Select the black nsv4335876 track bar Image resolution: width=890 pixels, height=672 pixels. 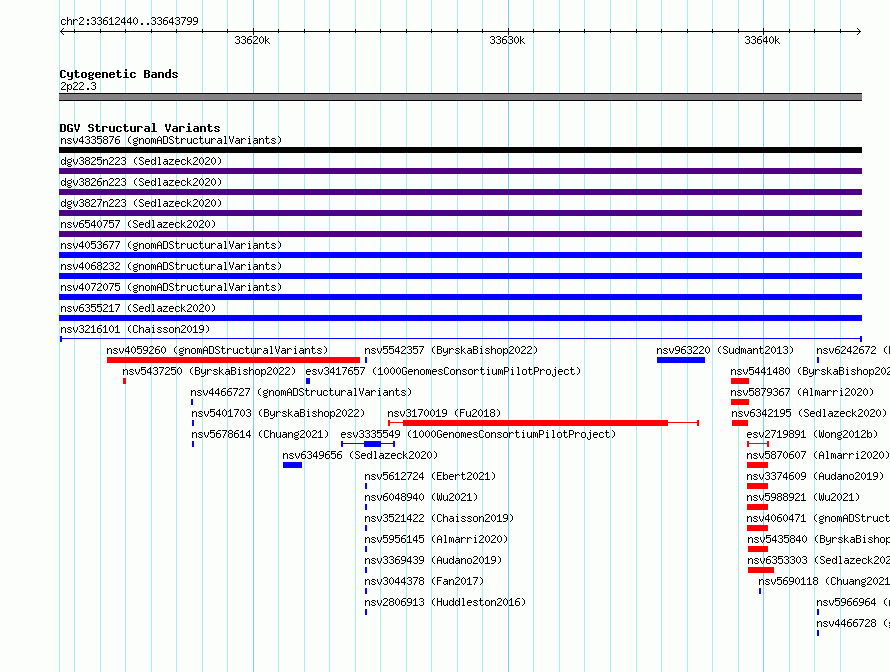click(460, 150)
